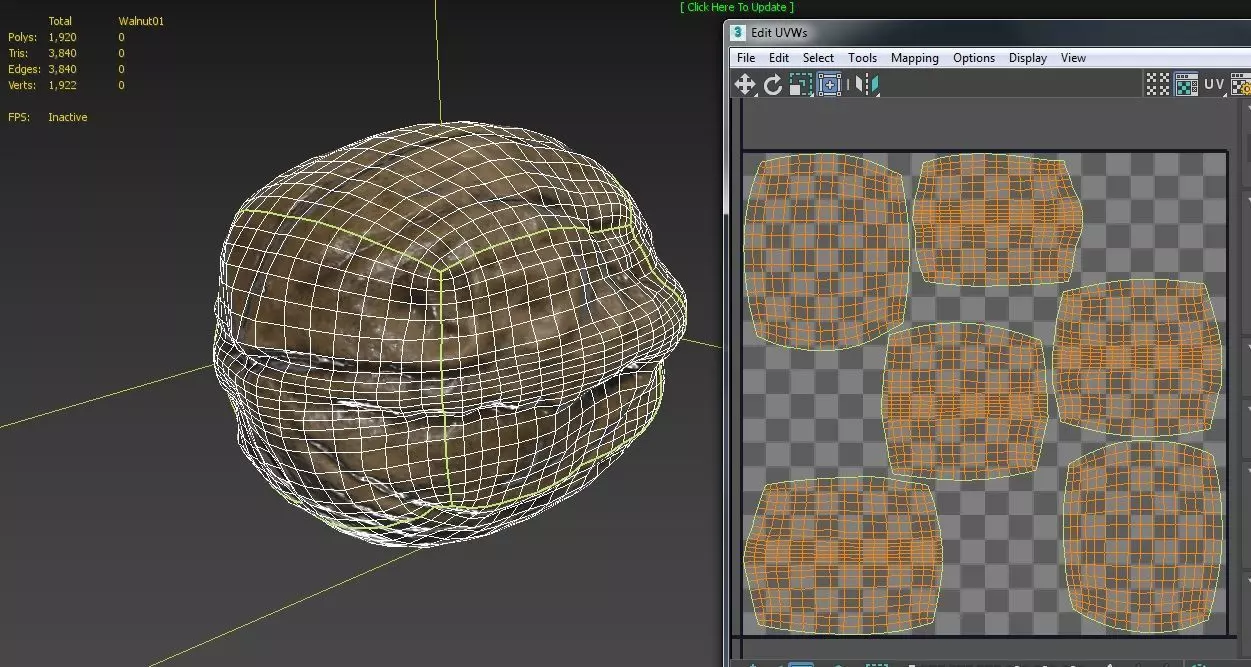Open the Edit menu
This screenshot has height=667, width=1251.
[x=779, y=58]
